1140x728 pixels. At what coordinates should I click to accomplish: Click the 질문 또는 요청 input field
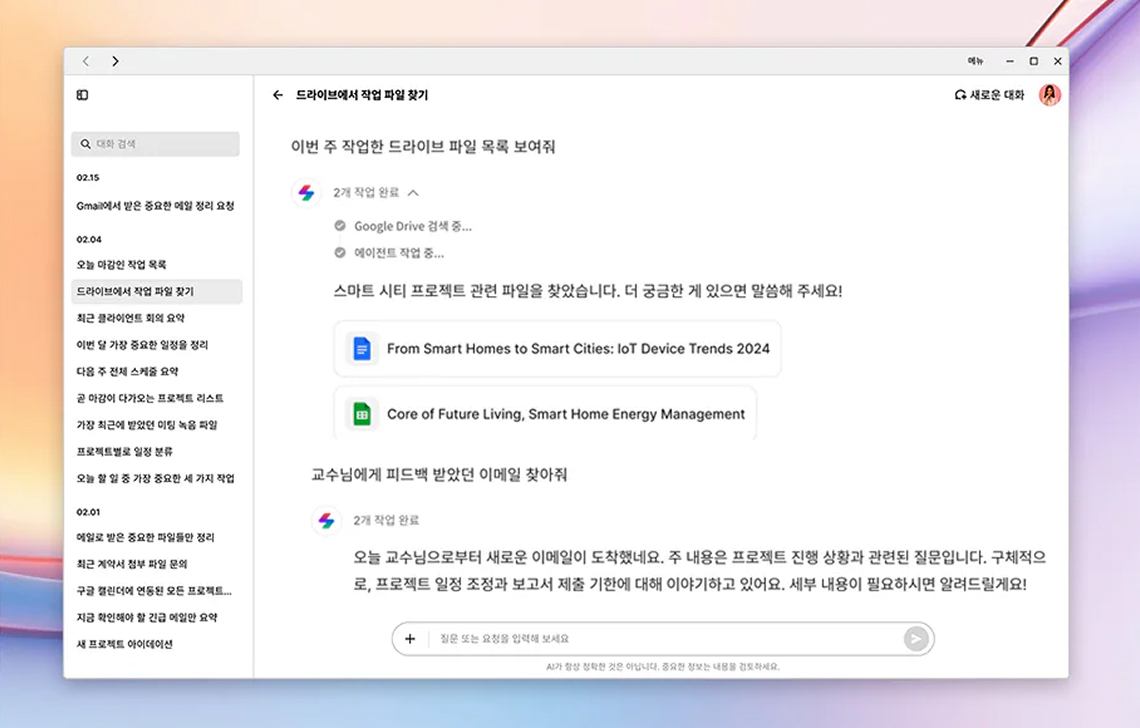click(x=600, y=639)
